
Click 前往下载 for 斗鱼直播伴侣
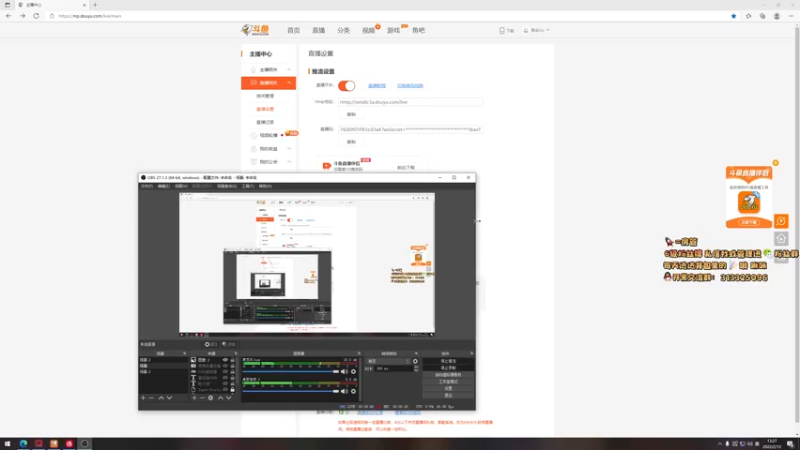pos(406,167)
